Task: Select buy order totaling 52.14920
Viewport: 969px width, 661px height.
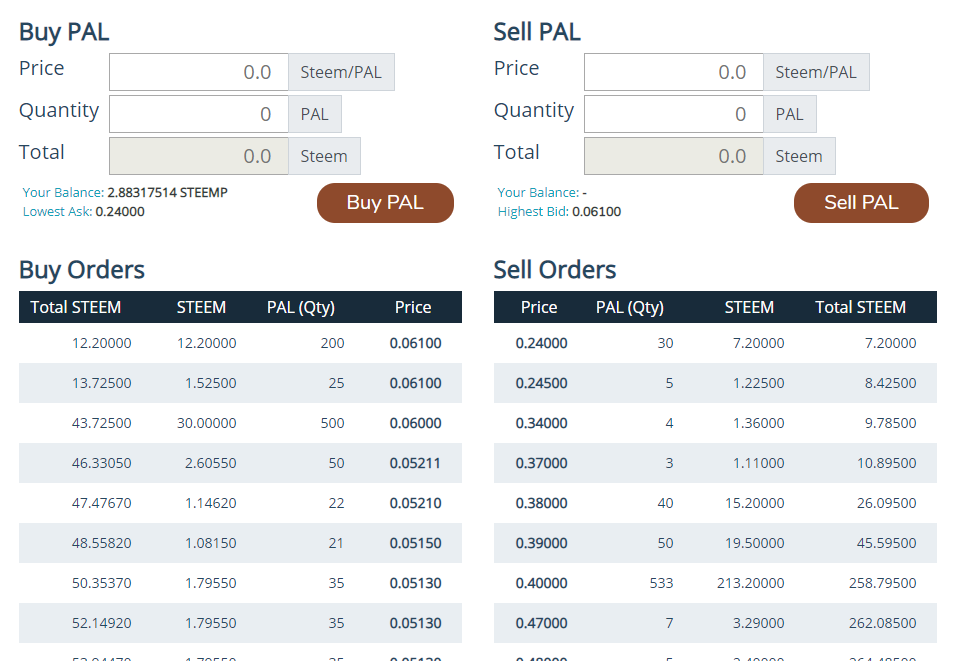Action: (x=240, y=623)
